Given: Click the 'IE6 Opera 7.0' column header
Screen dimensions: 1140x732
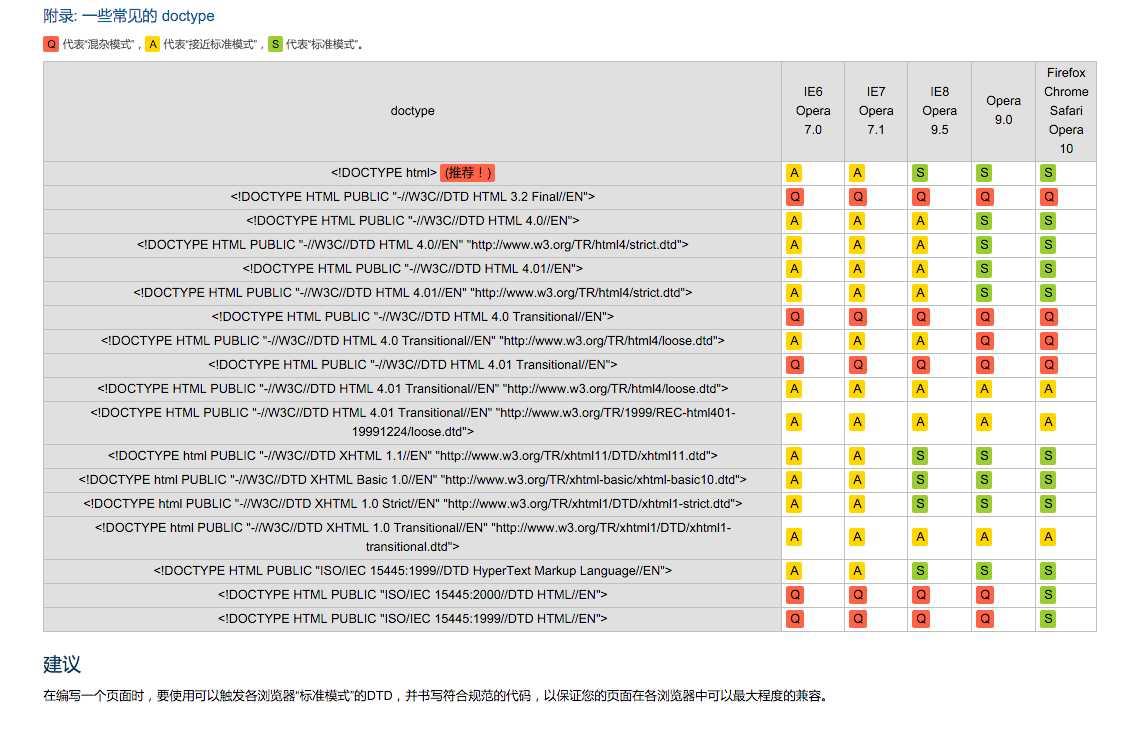Looking at the screenshot, I should pyautogui.click(x=813, y=111).
